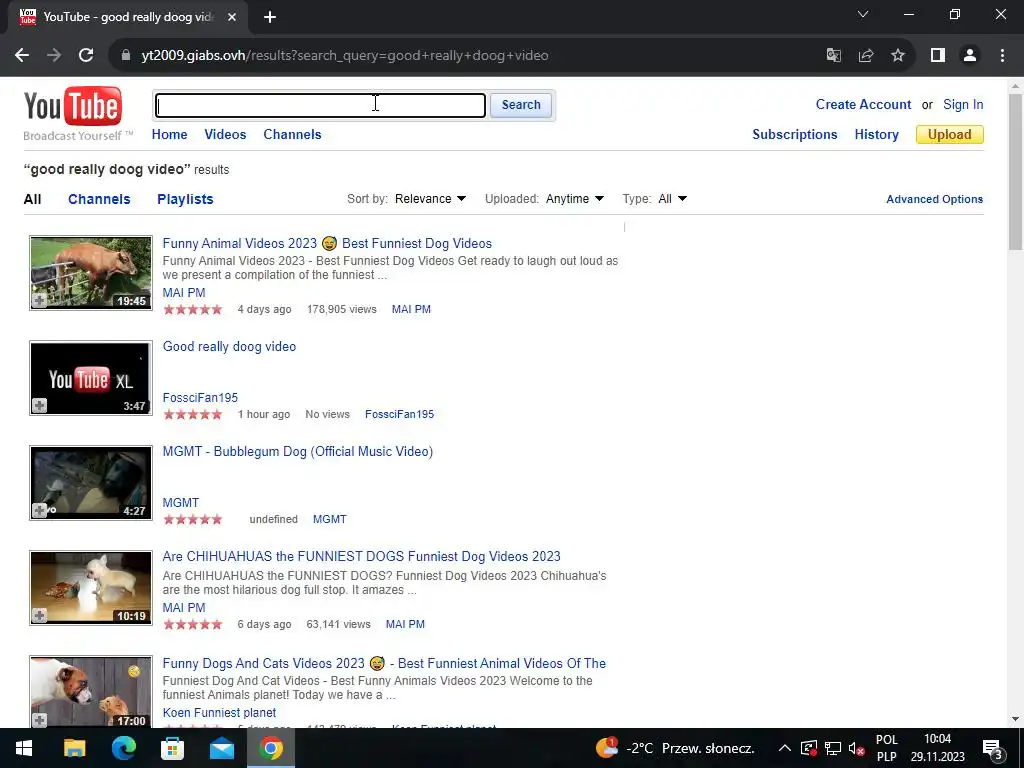Screen dimensions: 1024x768
Task: Click the browser address bar URL
Action: coord(345,56)
